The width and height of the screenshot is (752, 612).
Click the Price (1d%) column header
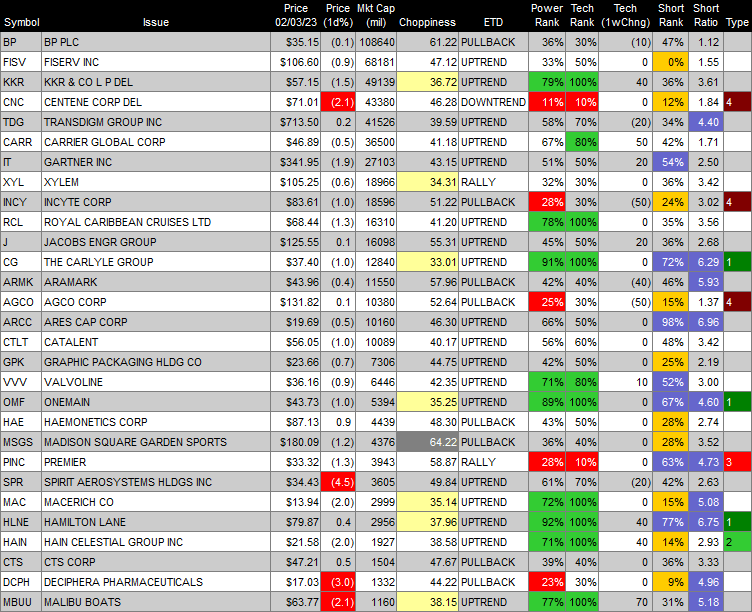coord(338,15)
